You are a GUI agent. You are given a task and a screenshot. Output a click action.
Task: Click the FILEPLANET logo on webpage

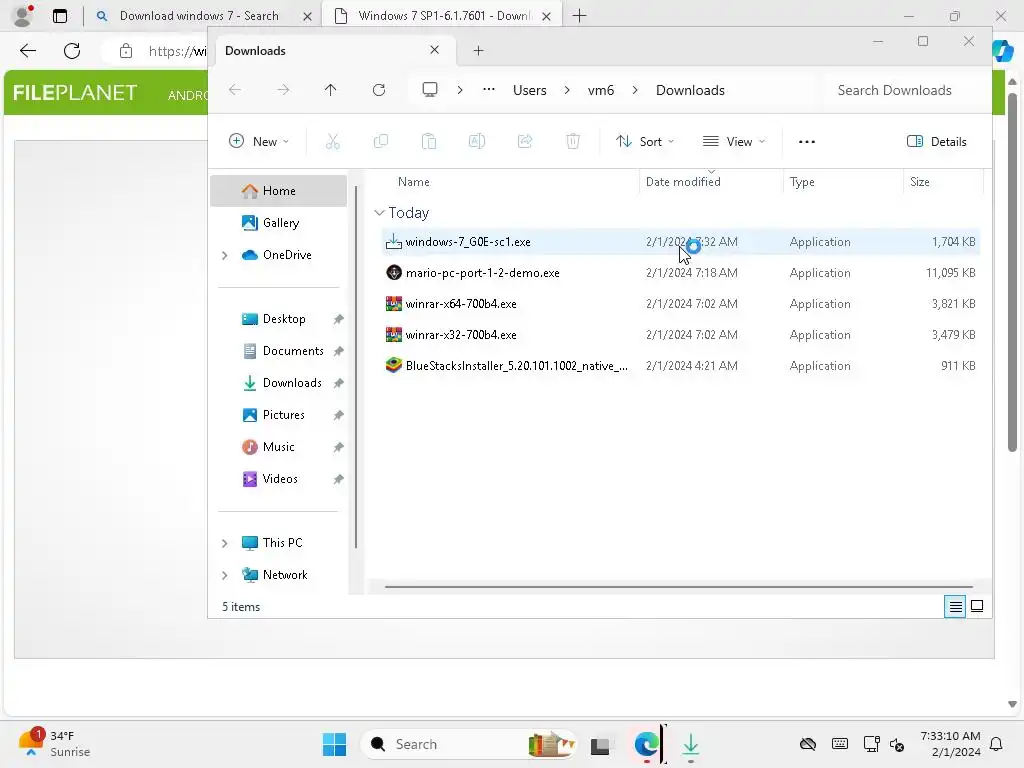click(75, 93)
